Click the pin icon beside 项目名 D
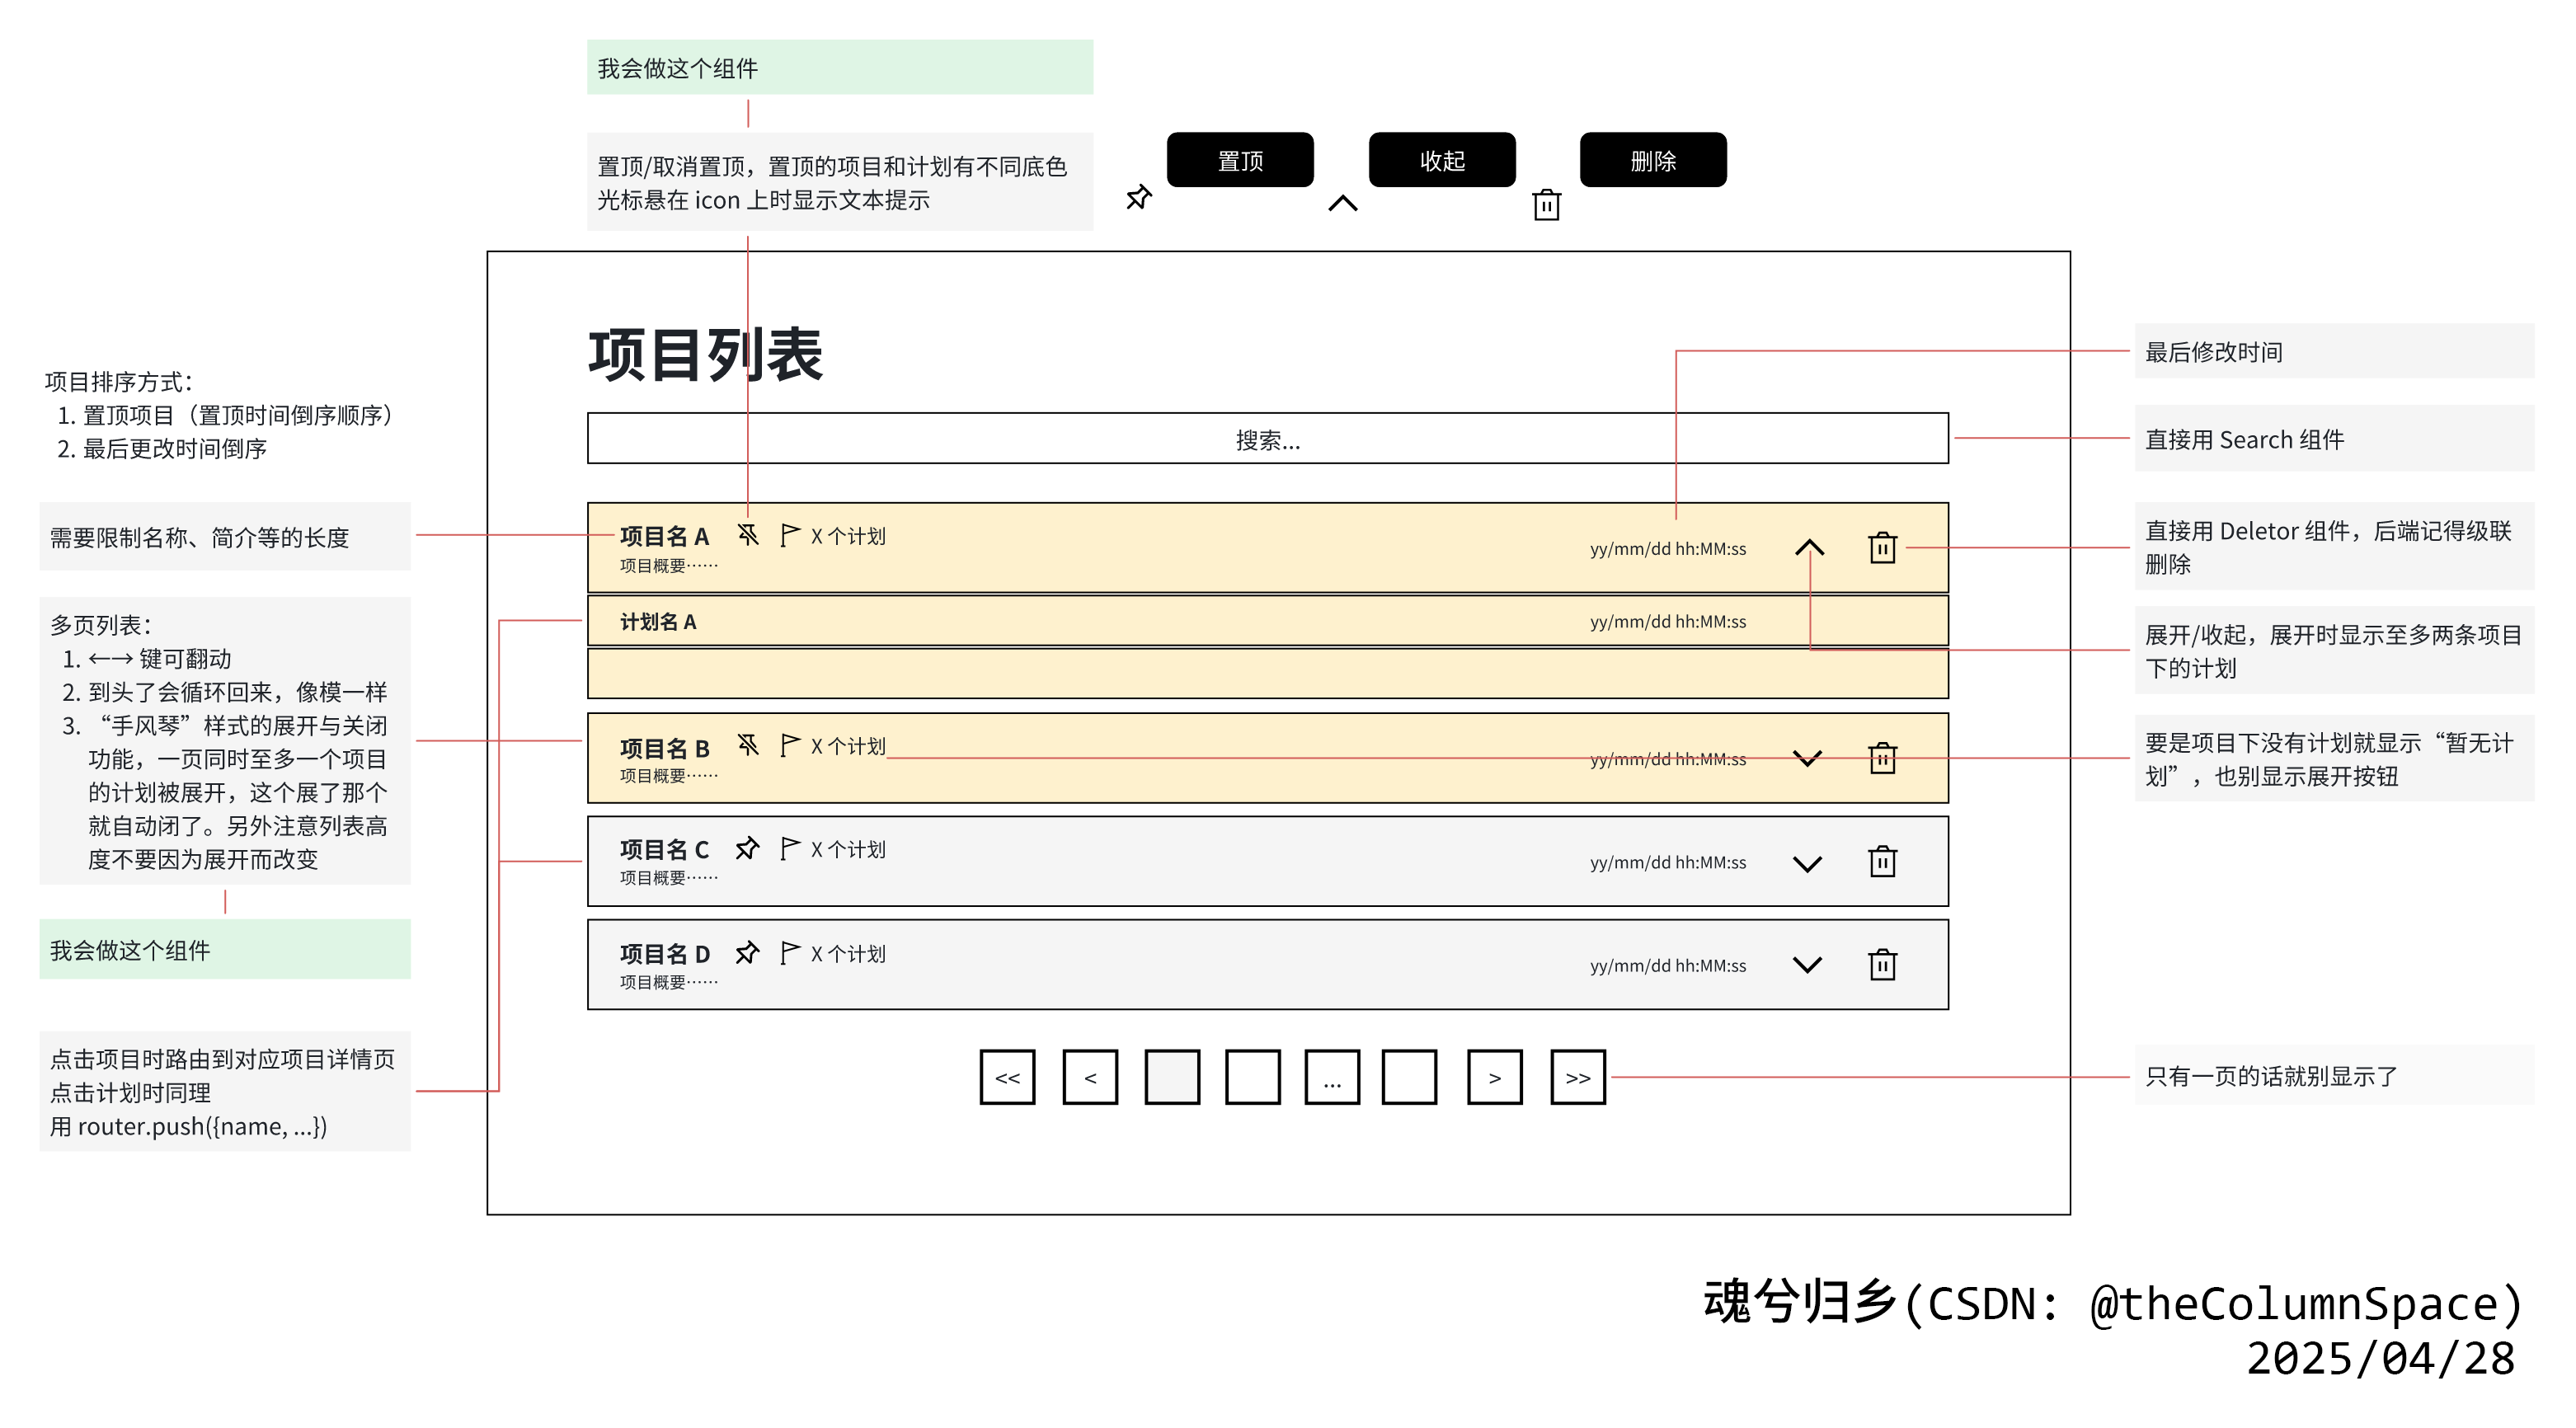 (x=747, y=953)
